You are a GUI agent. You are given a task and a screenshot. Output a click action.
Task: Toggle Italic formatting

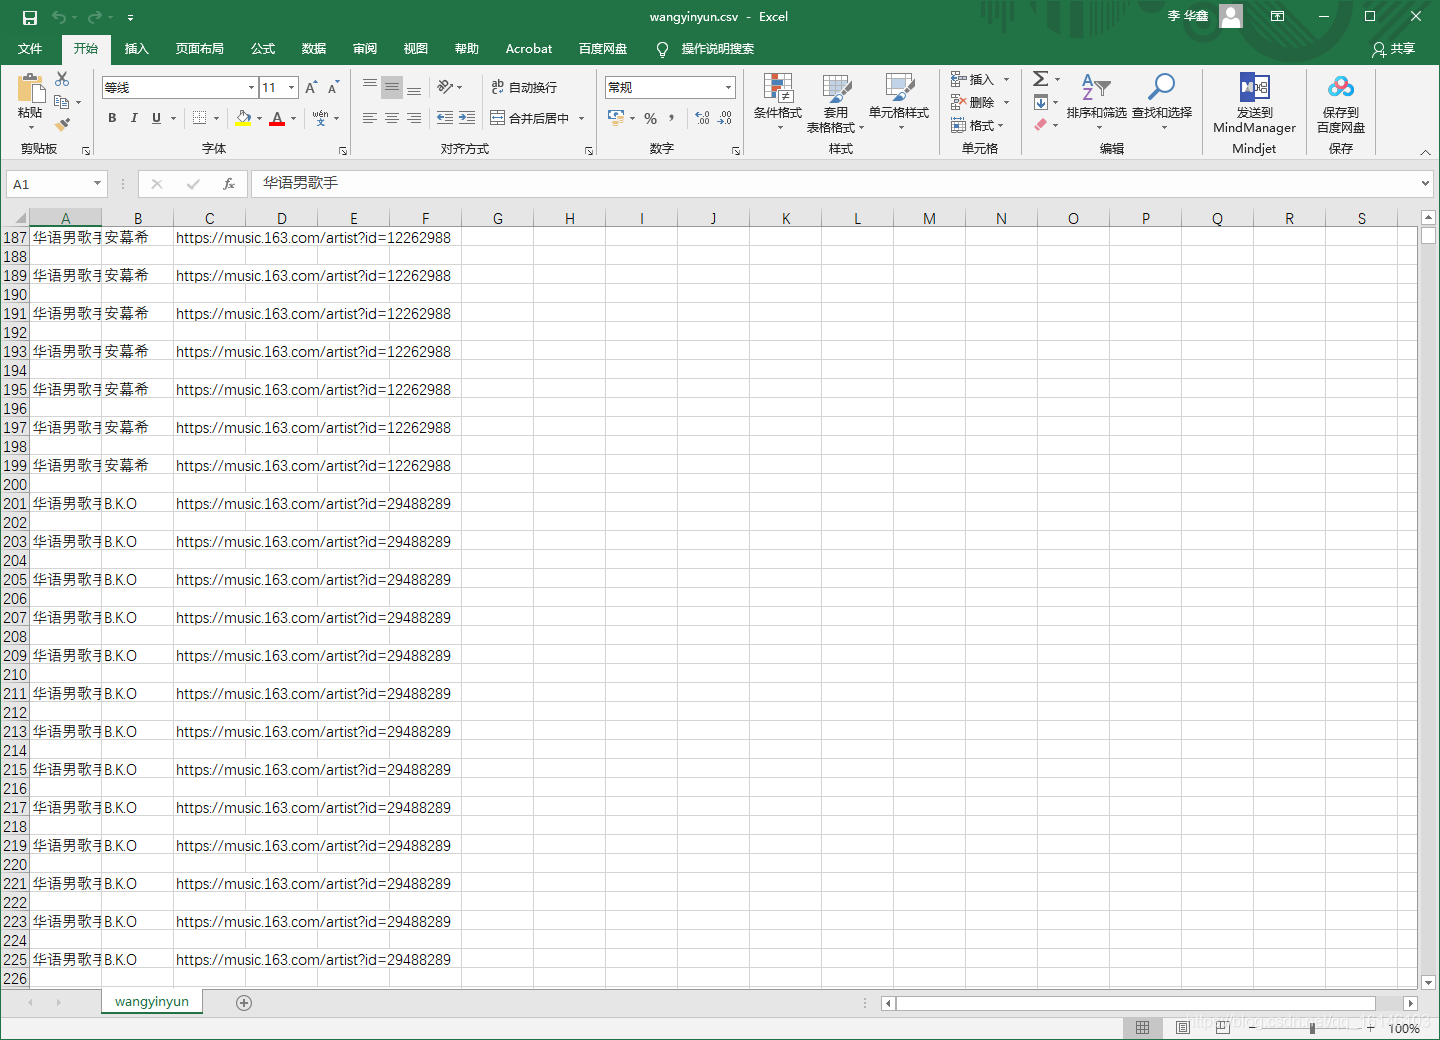[134, 118]
